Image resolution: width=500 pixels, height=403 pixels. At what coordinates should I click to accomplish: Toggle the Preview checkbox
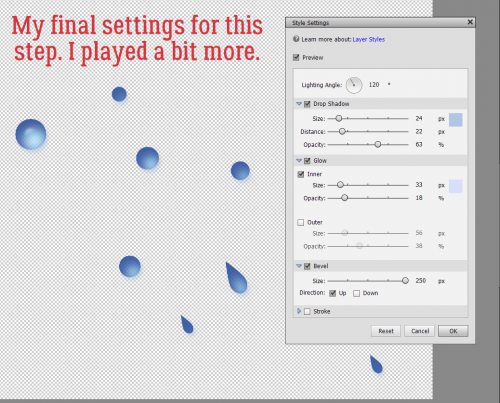pyautogui.click(x=296, y=57)
